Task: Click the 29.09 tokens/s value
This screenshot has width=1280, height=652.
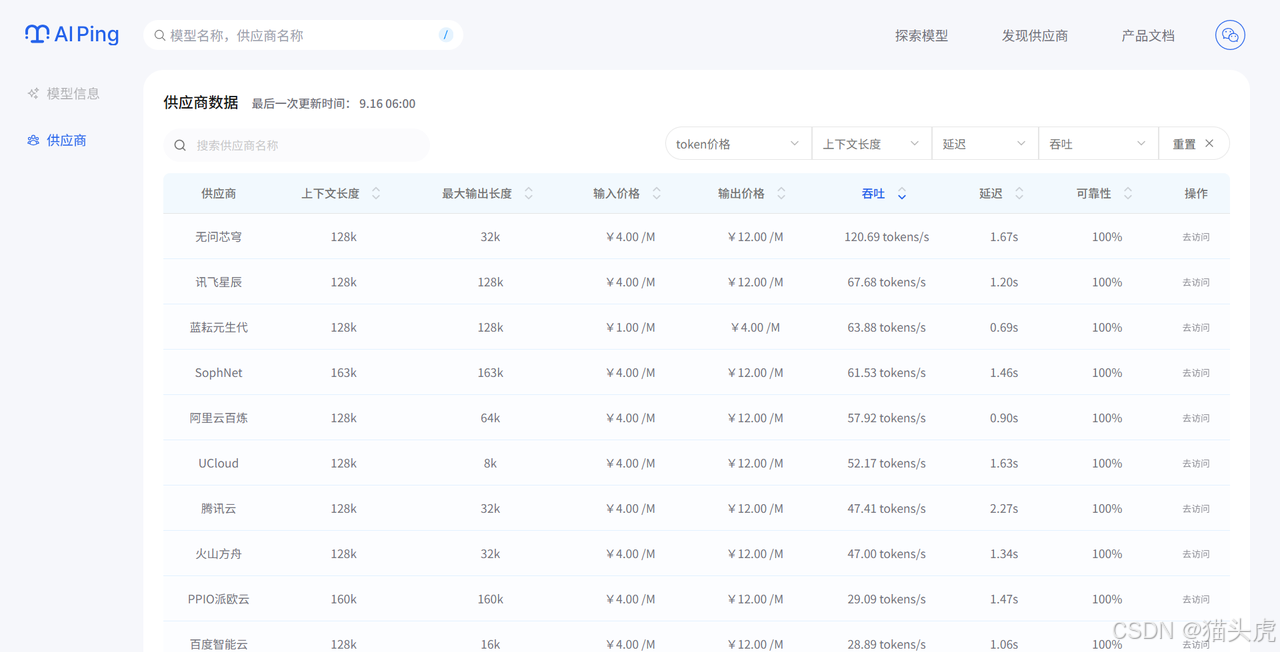Action: 886,599
